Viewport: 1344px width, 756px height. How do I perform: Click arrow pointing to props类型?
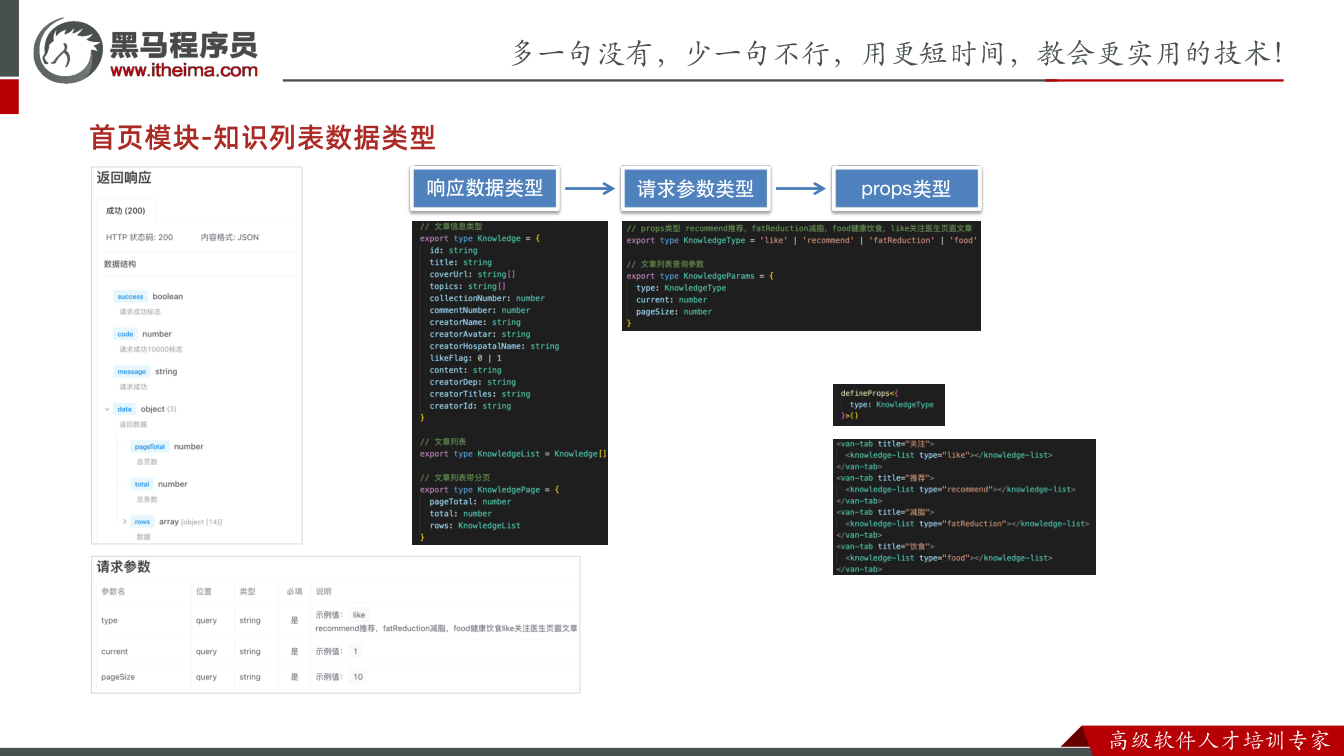tap(801, 188)
